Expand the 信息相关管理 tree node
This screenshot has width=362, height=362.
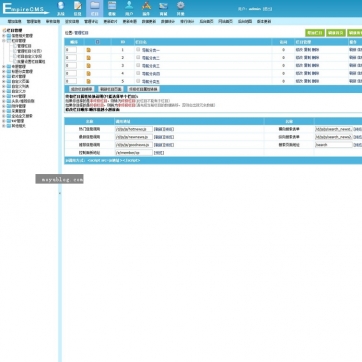point(4,36)
